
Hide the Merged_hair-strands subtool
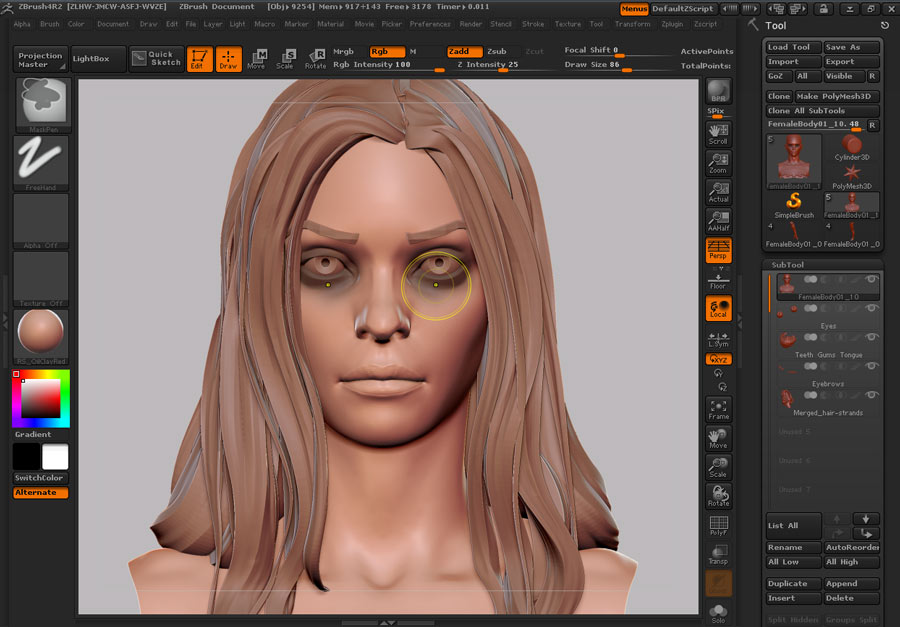coord(872,395)
